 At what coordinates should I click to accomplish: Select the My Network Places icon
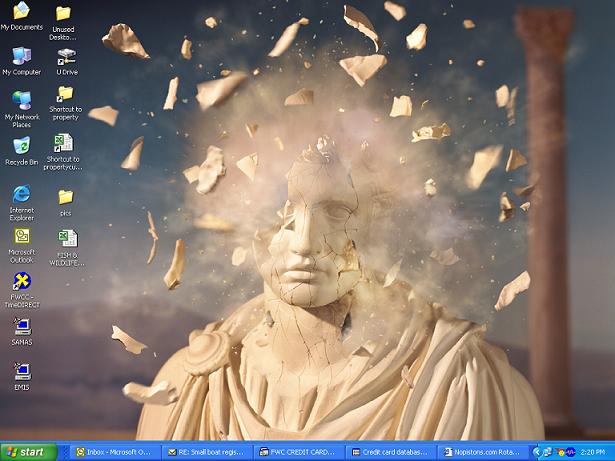tap(21, 101)
